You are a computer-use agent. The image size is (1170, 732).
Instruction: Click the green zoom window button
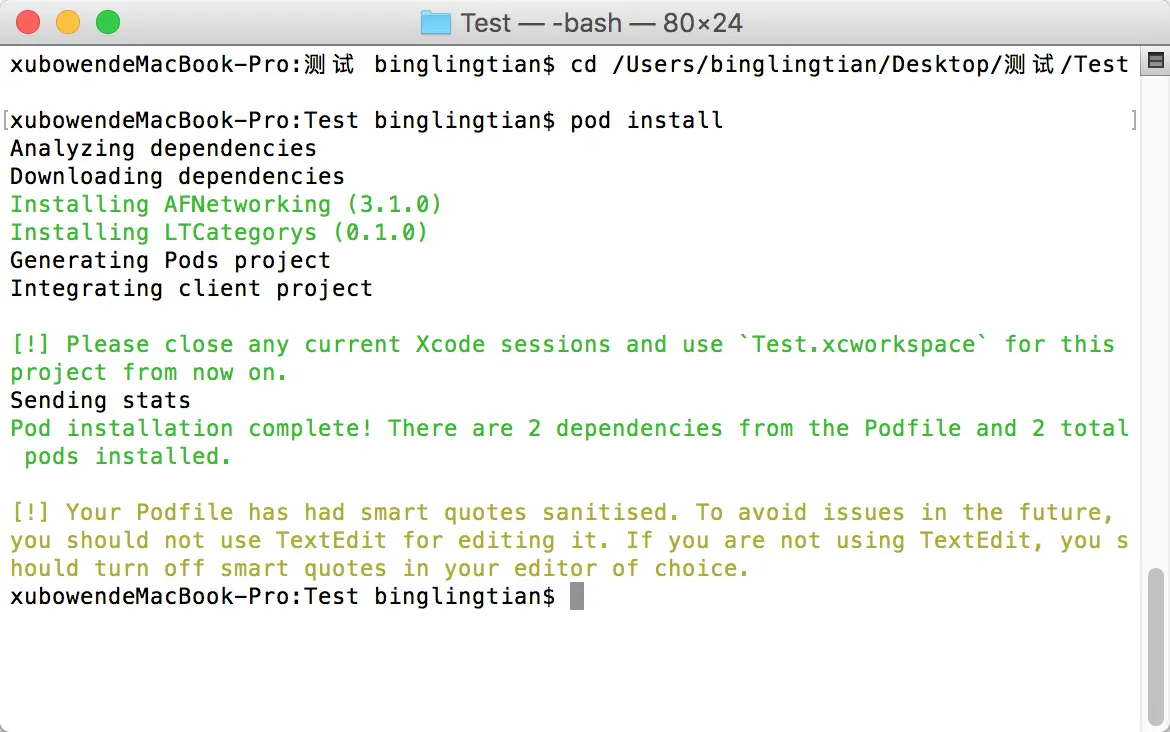click(108, 22)
